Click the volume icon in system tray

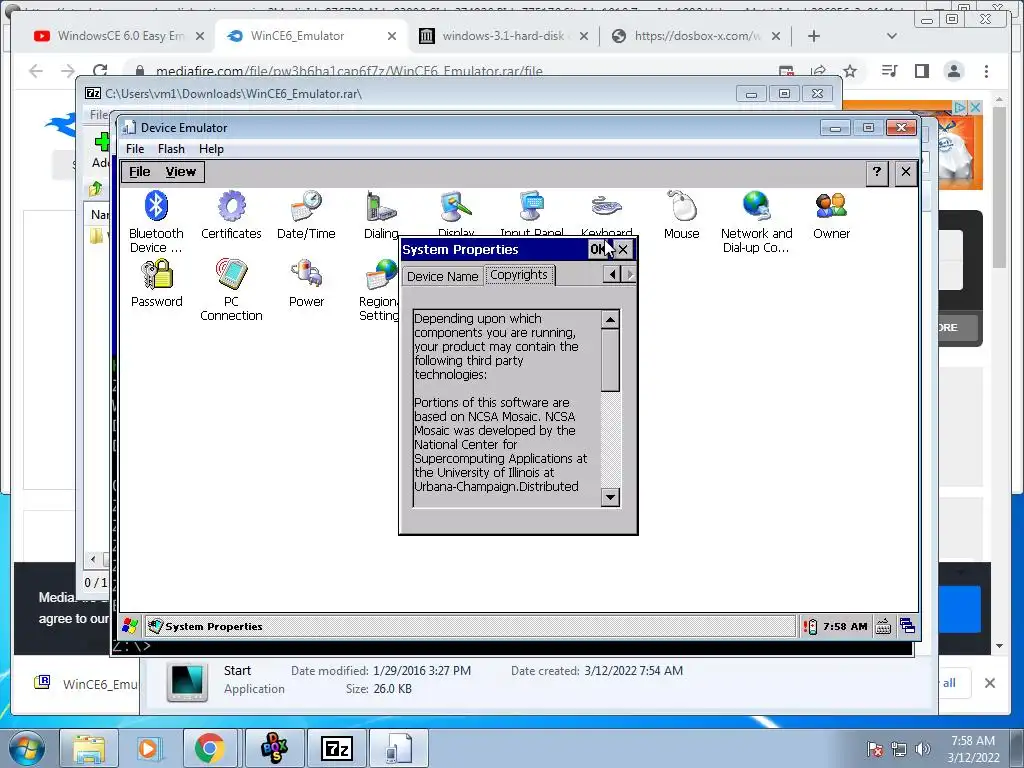[x=923, y=749]
